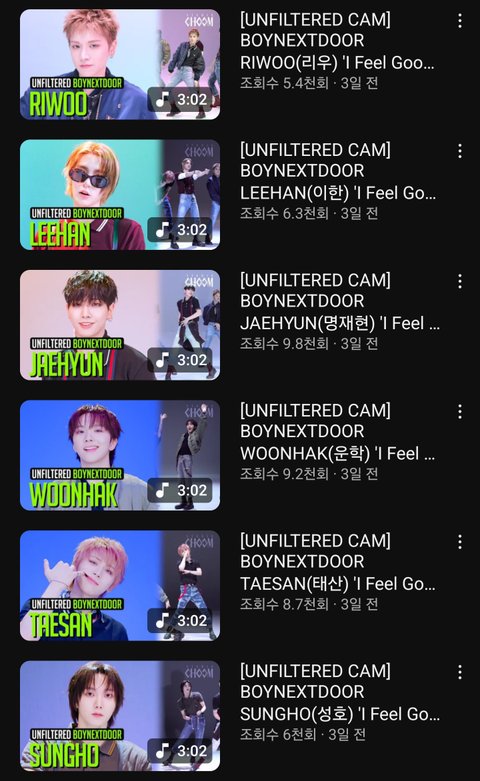Viewport: 480px width, 781px height.
Task: Tap the music note icon on SUNGHO thumbnail
Action: (x=162, y=751)
